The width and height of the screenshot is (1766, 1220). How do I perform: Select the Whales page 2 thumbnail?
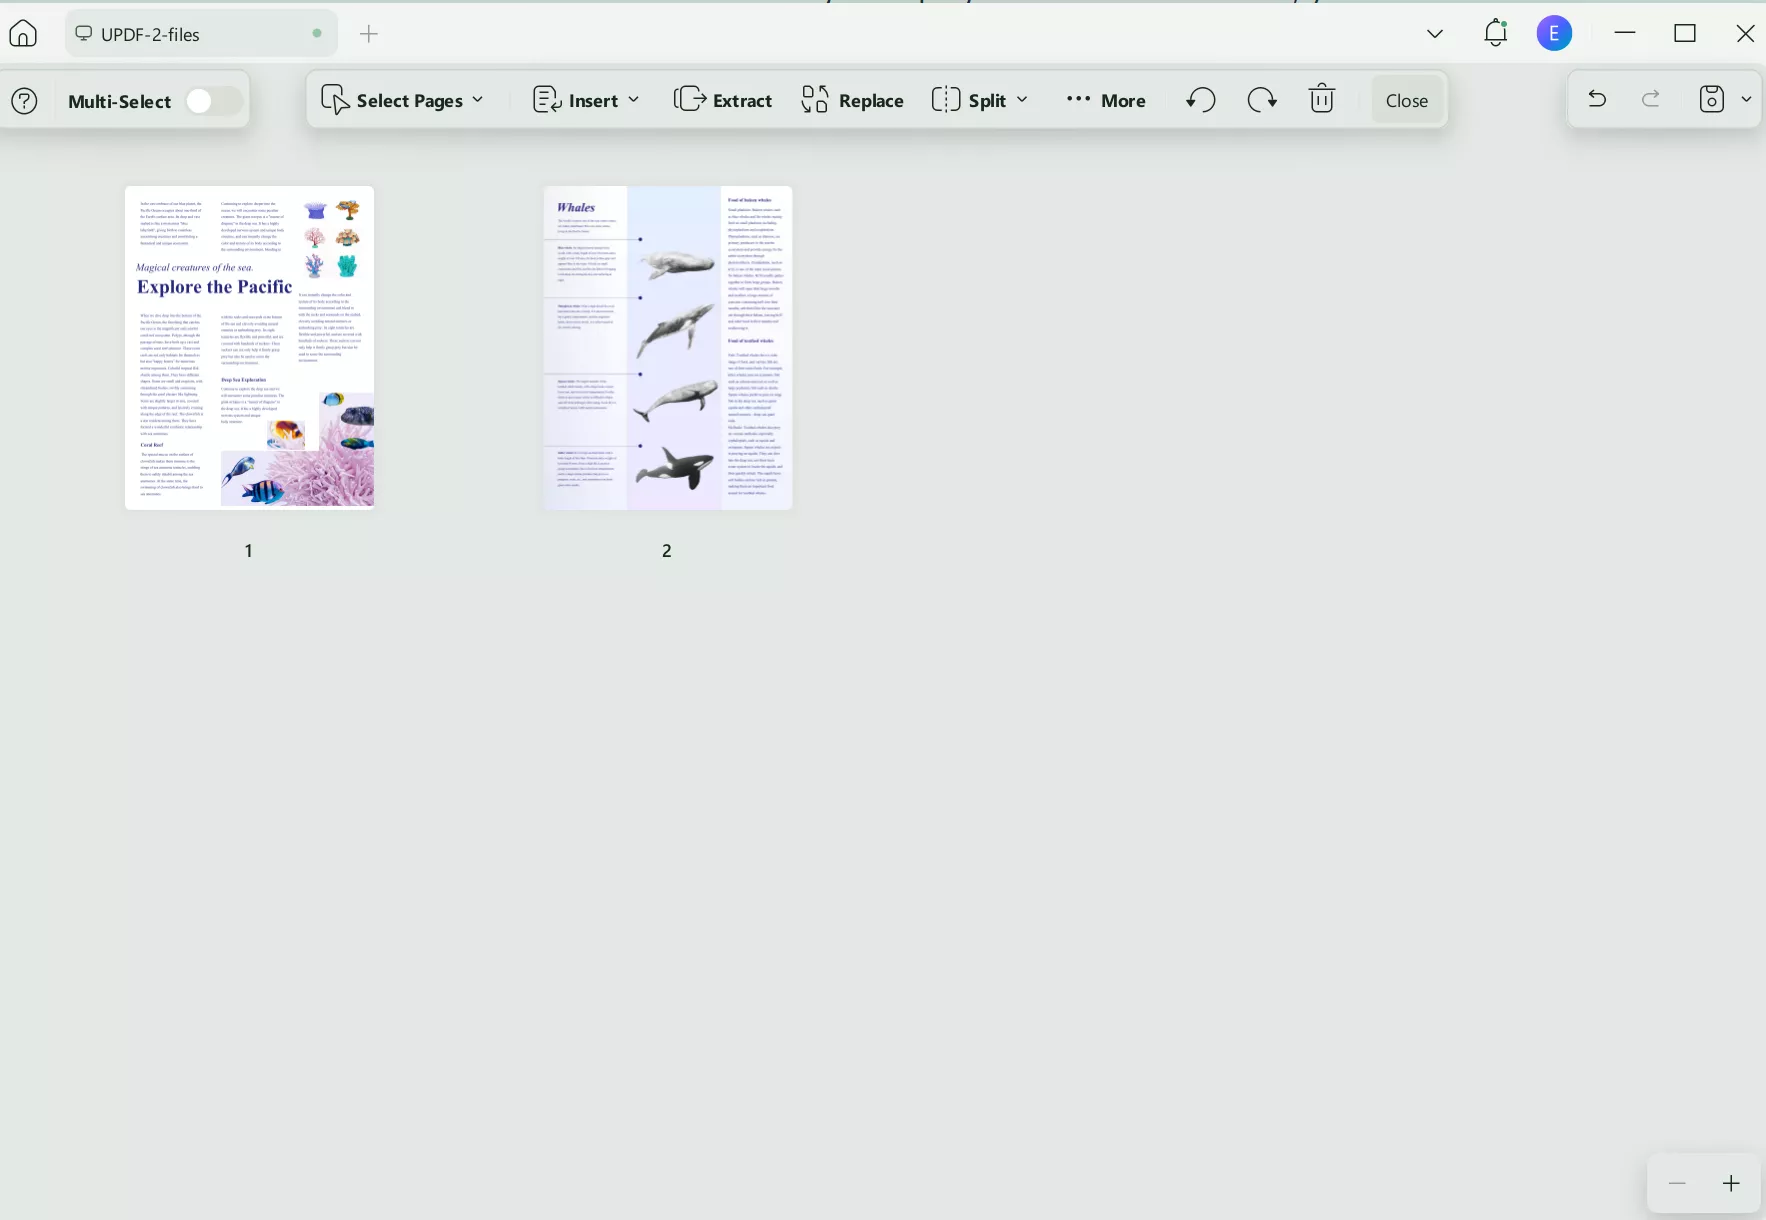(668, 348)
